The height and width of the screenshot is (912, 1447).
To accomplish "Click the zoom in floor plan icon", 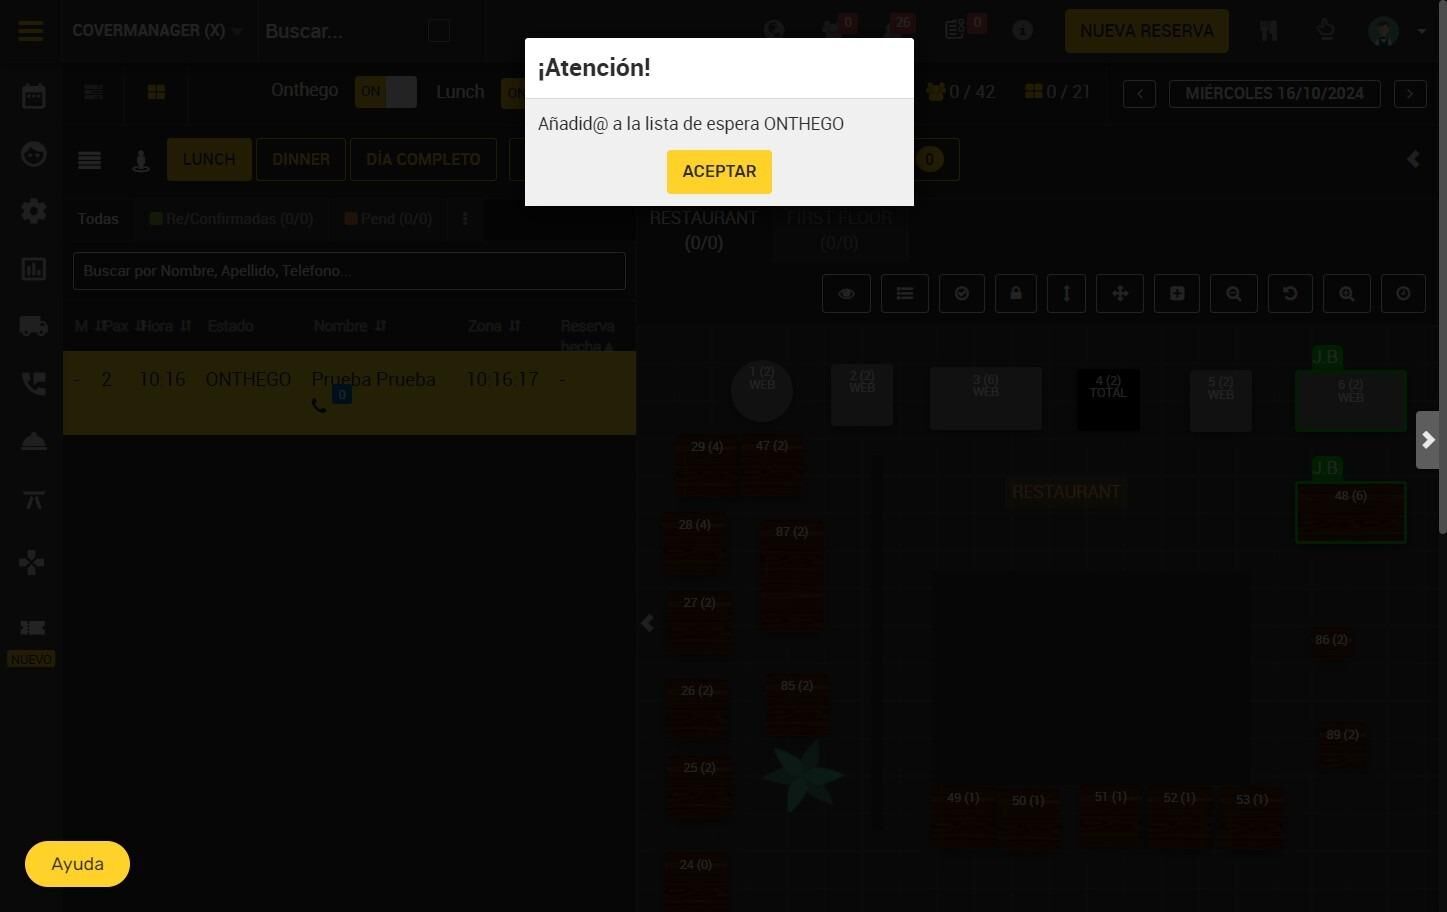I will (x=1347, y=293).
